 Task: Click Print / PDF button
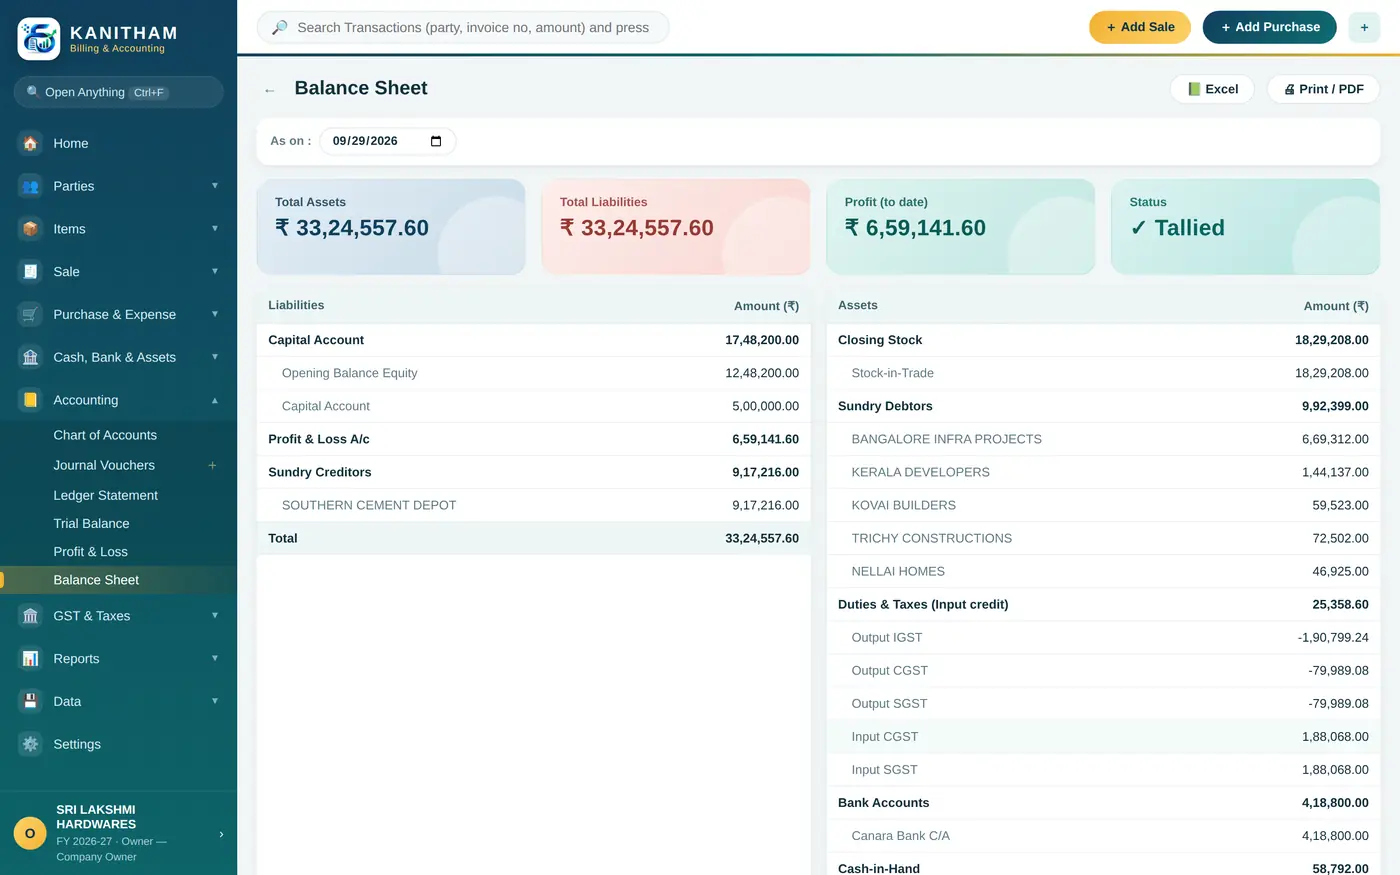pyautogui.click(x=1323, y=89)
